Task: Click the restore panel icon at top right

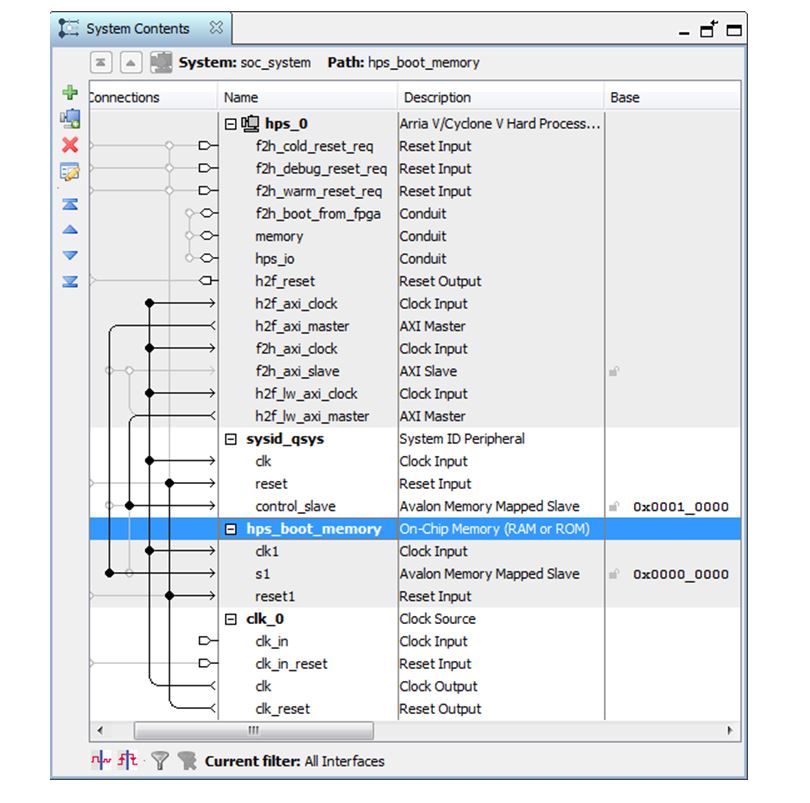Action: [708, 29]
